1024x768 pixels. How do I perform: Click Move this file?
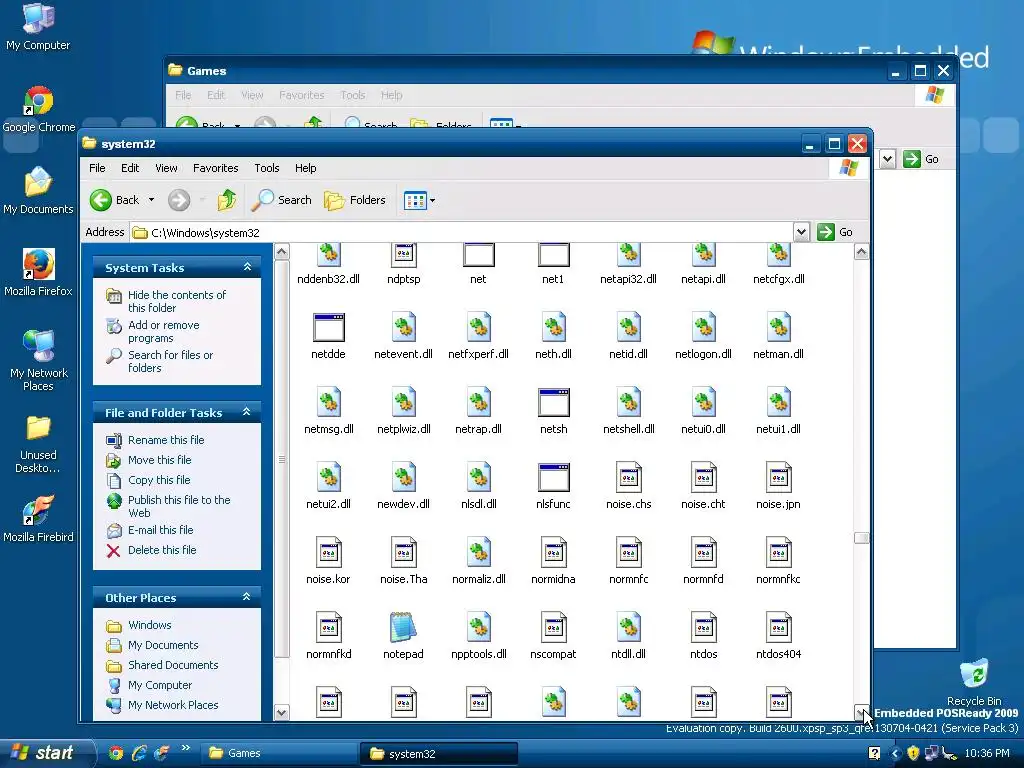(159, 460)
